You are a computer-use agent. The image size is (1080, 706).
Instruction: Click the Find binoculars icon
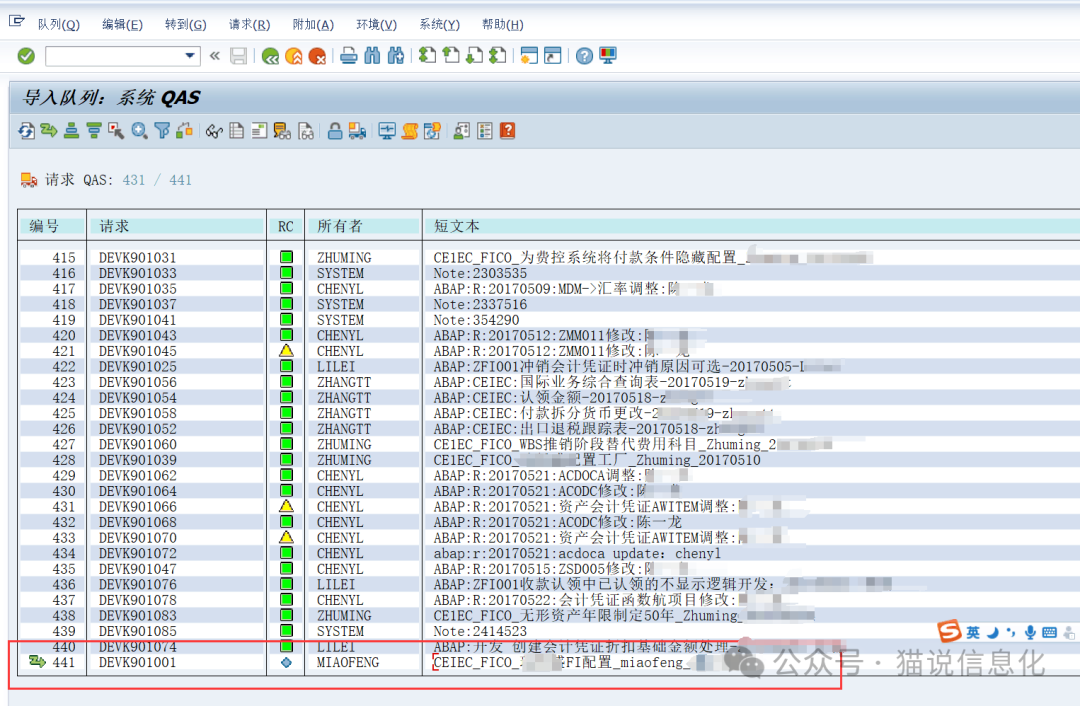click(372, 56)
